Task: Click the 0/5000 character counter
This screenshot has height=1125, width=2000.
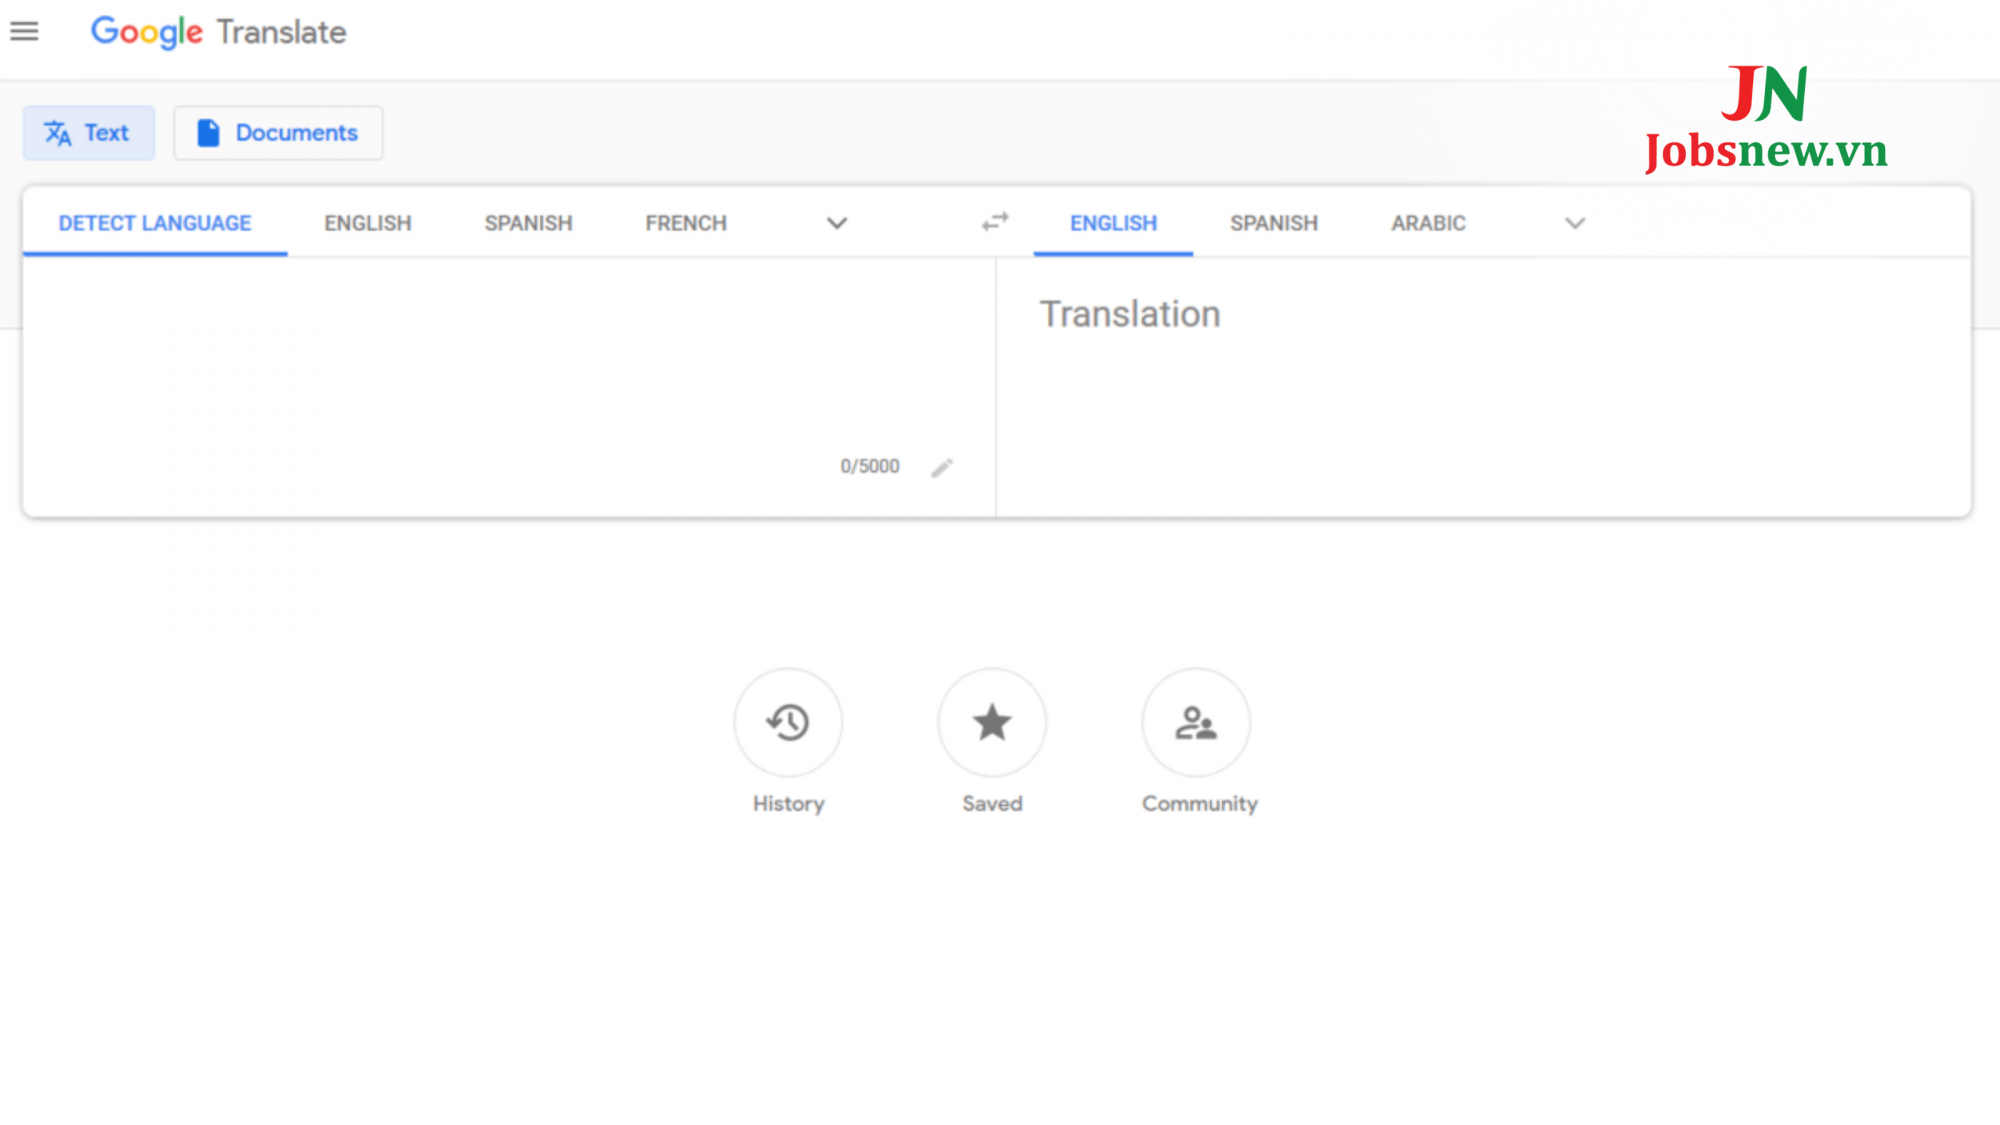Action: click(870, 467)
